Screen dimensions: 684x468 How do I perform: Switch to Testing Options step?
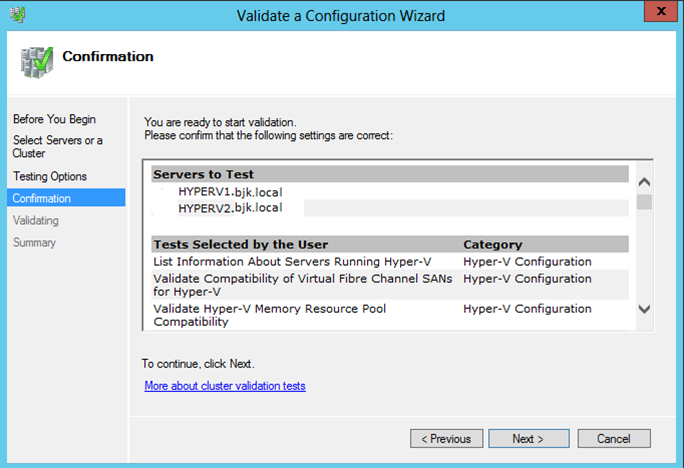(x=50, y=176)
